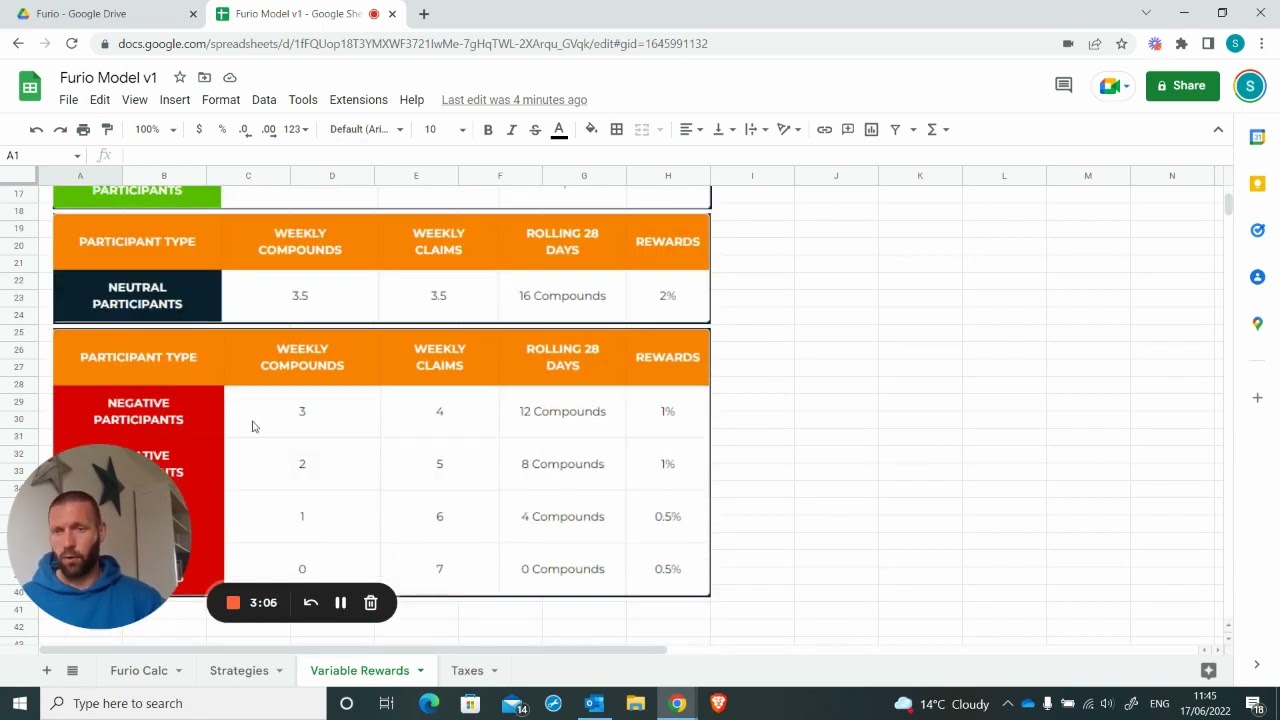Screen dimensions: 1280x720
Task: Open the text color picker
Action: point(559,129)
